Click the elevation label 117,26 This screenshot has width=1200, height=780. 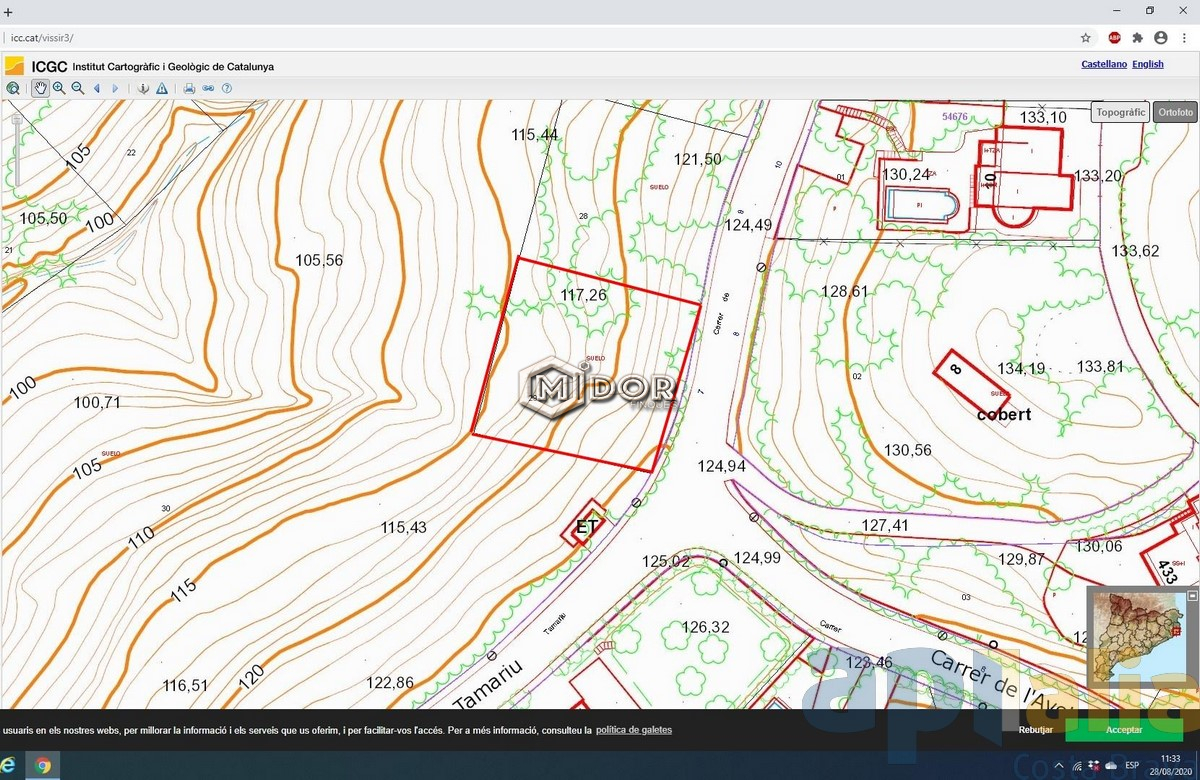click(x=584, y=295)
